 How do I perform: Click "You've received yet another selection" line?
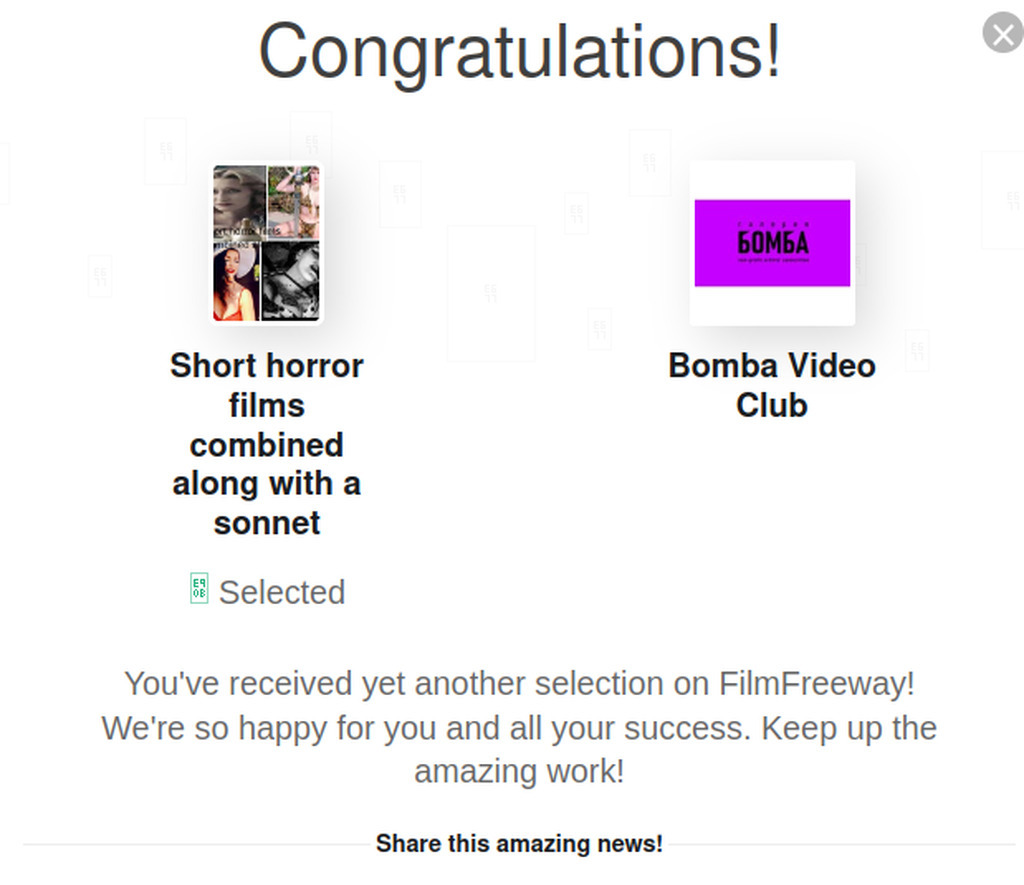(x=519, y=684)
